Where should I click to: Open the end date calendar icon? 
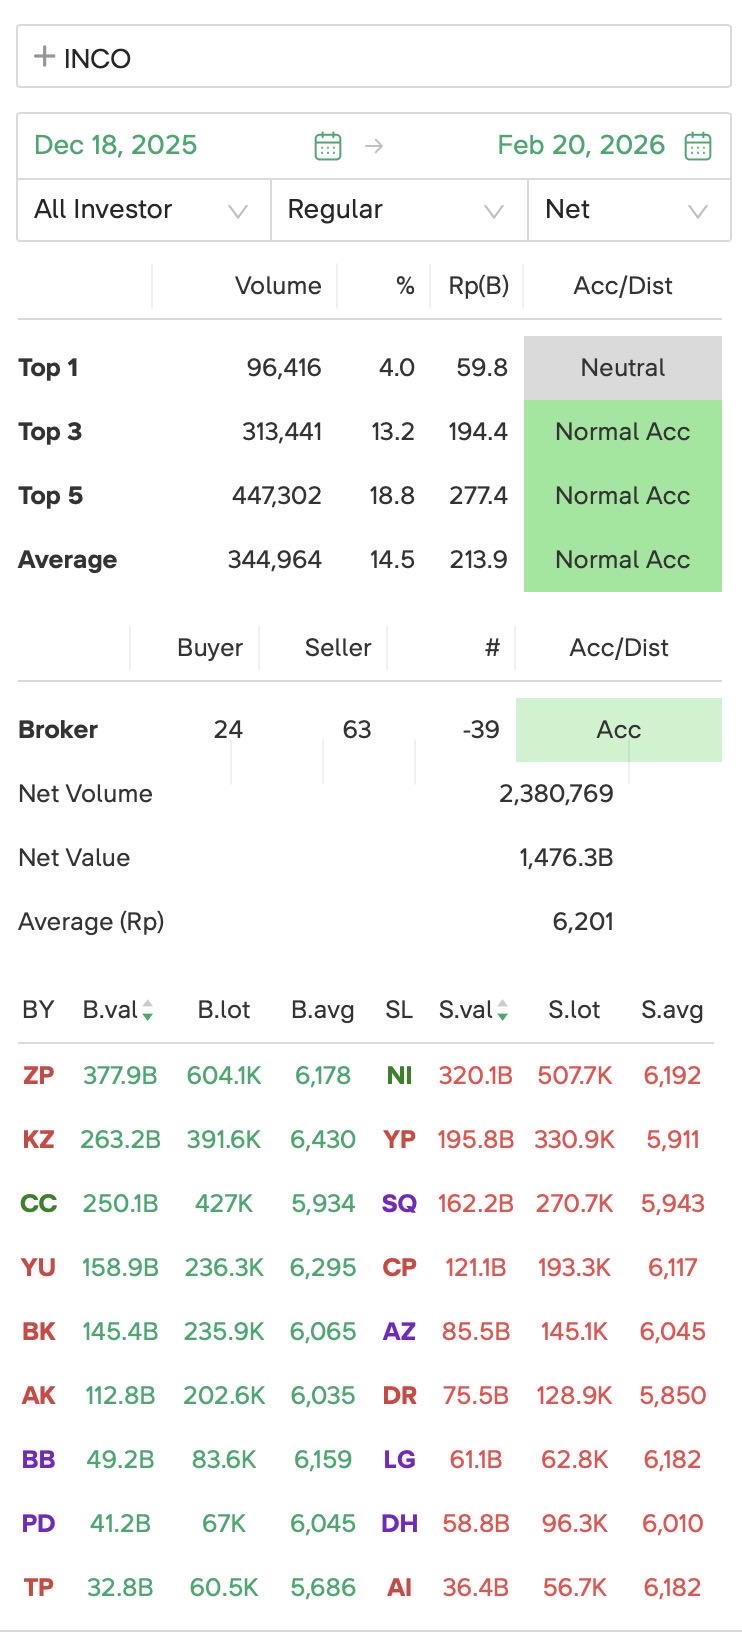tap(697, 146)
